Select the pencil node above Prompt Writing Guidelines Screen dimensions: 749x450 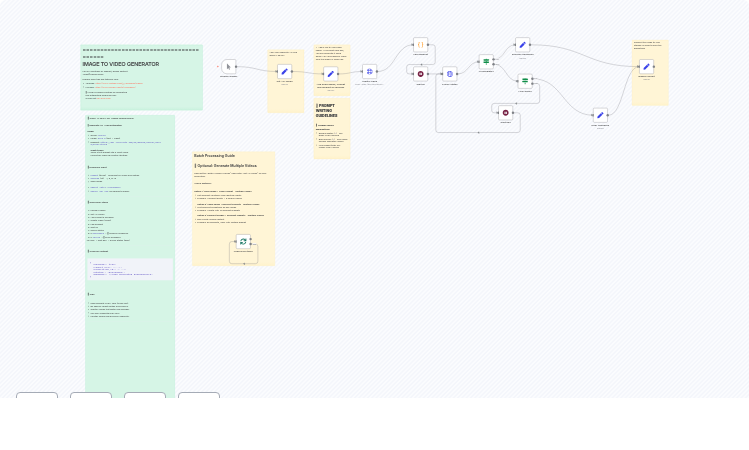[330, 74]
